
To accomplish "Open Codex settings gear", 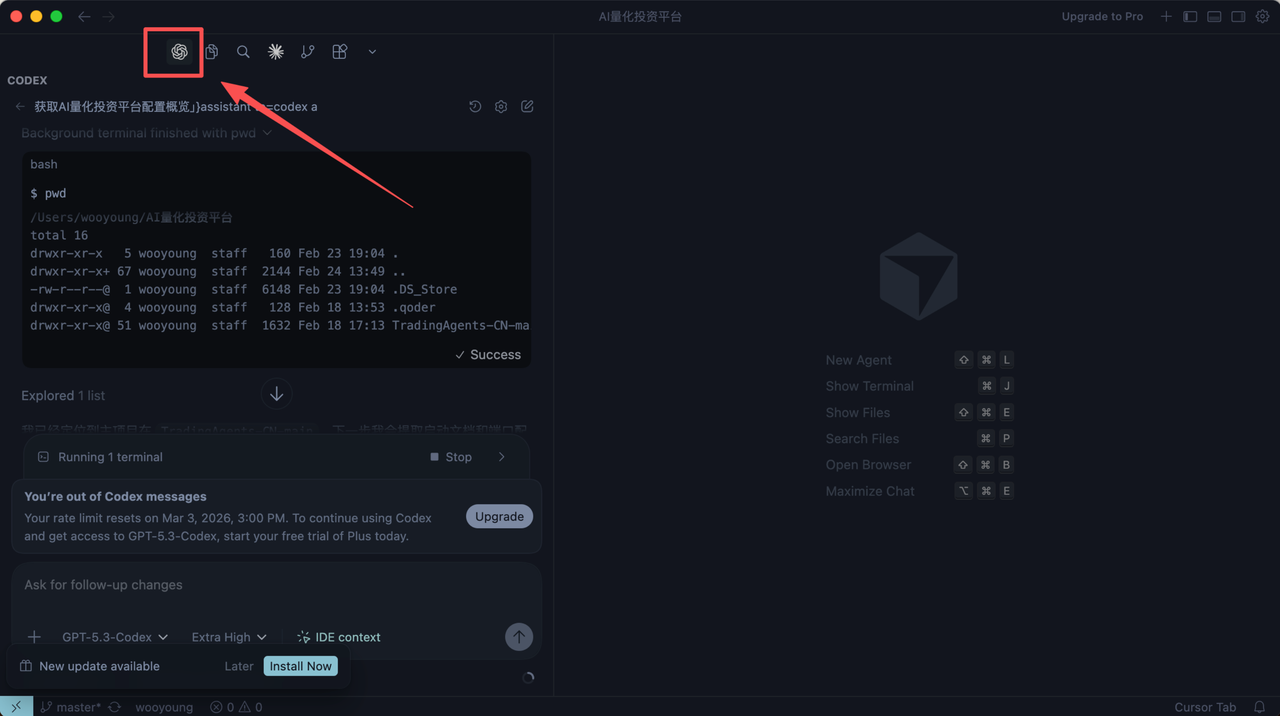I will (501, 106).
